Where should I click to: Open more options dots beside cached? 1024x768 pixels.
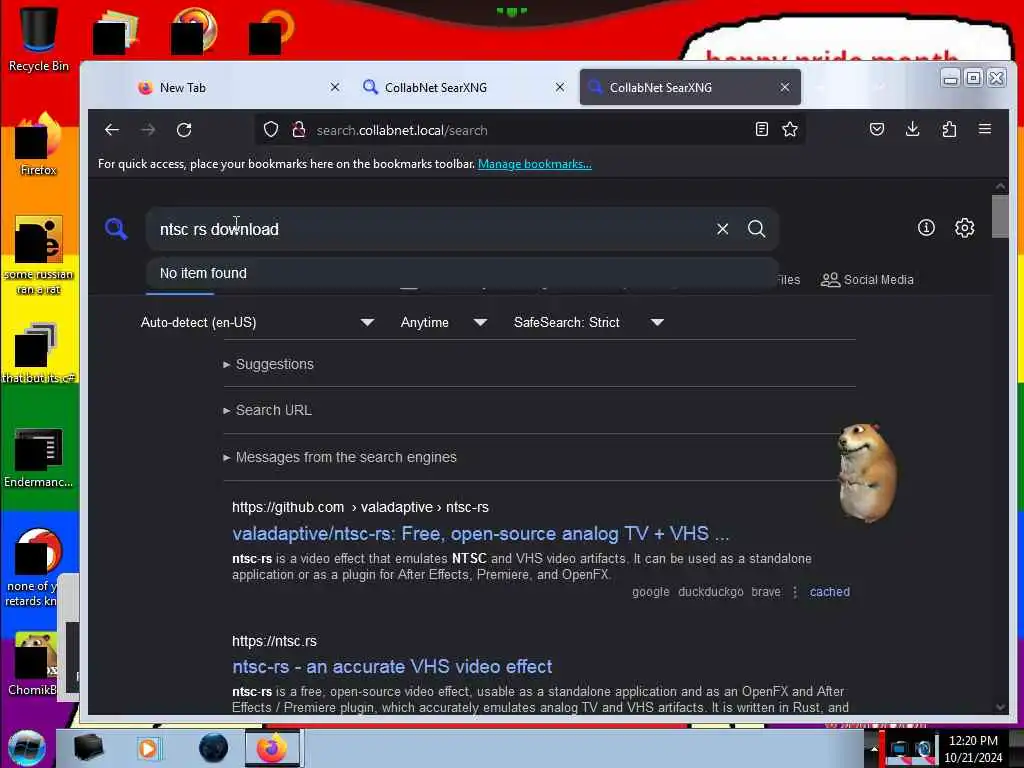tap(795, 592)
